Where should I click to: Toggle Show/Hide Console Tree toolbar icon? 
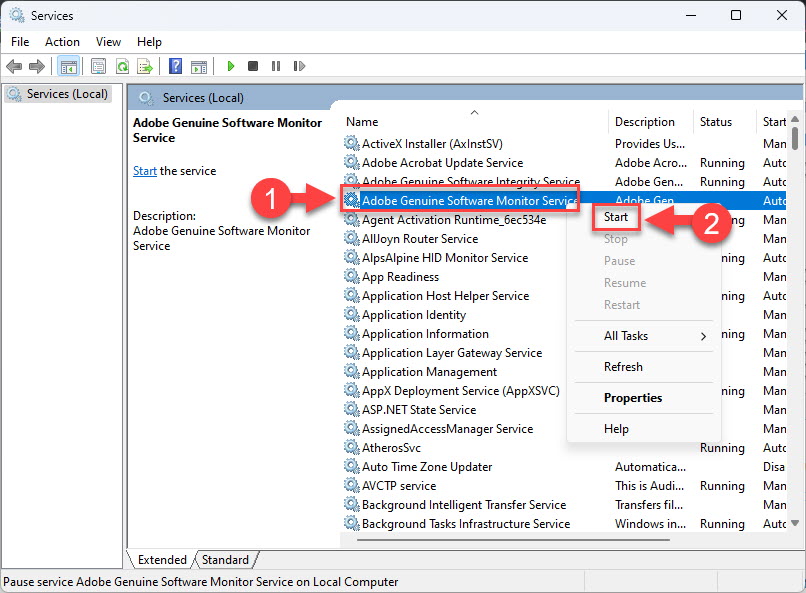tap(68, 66)
